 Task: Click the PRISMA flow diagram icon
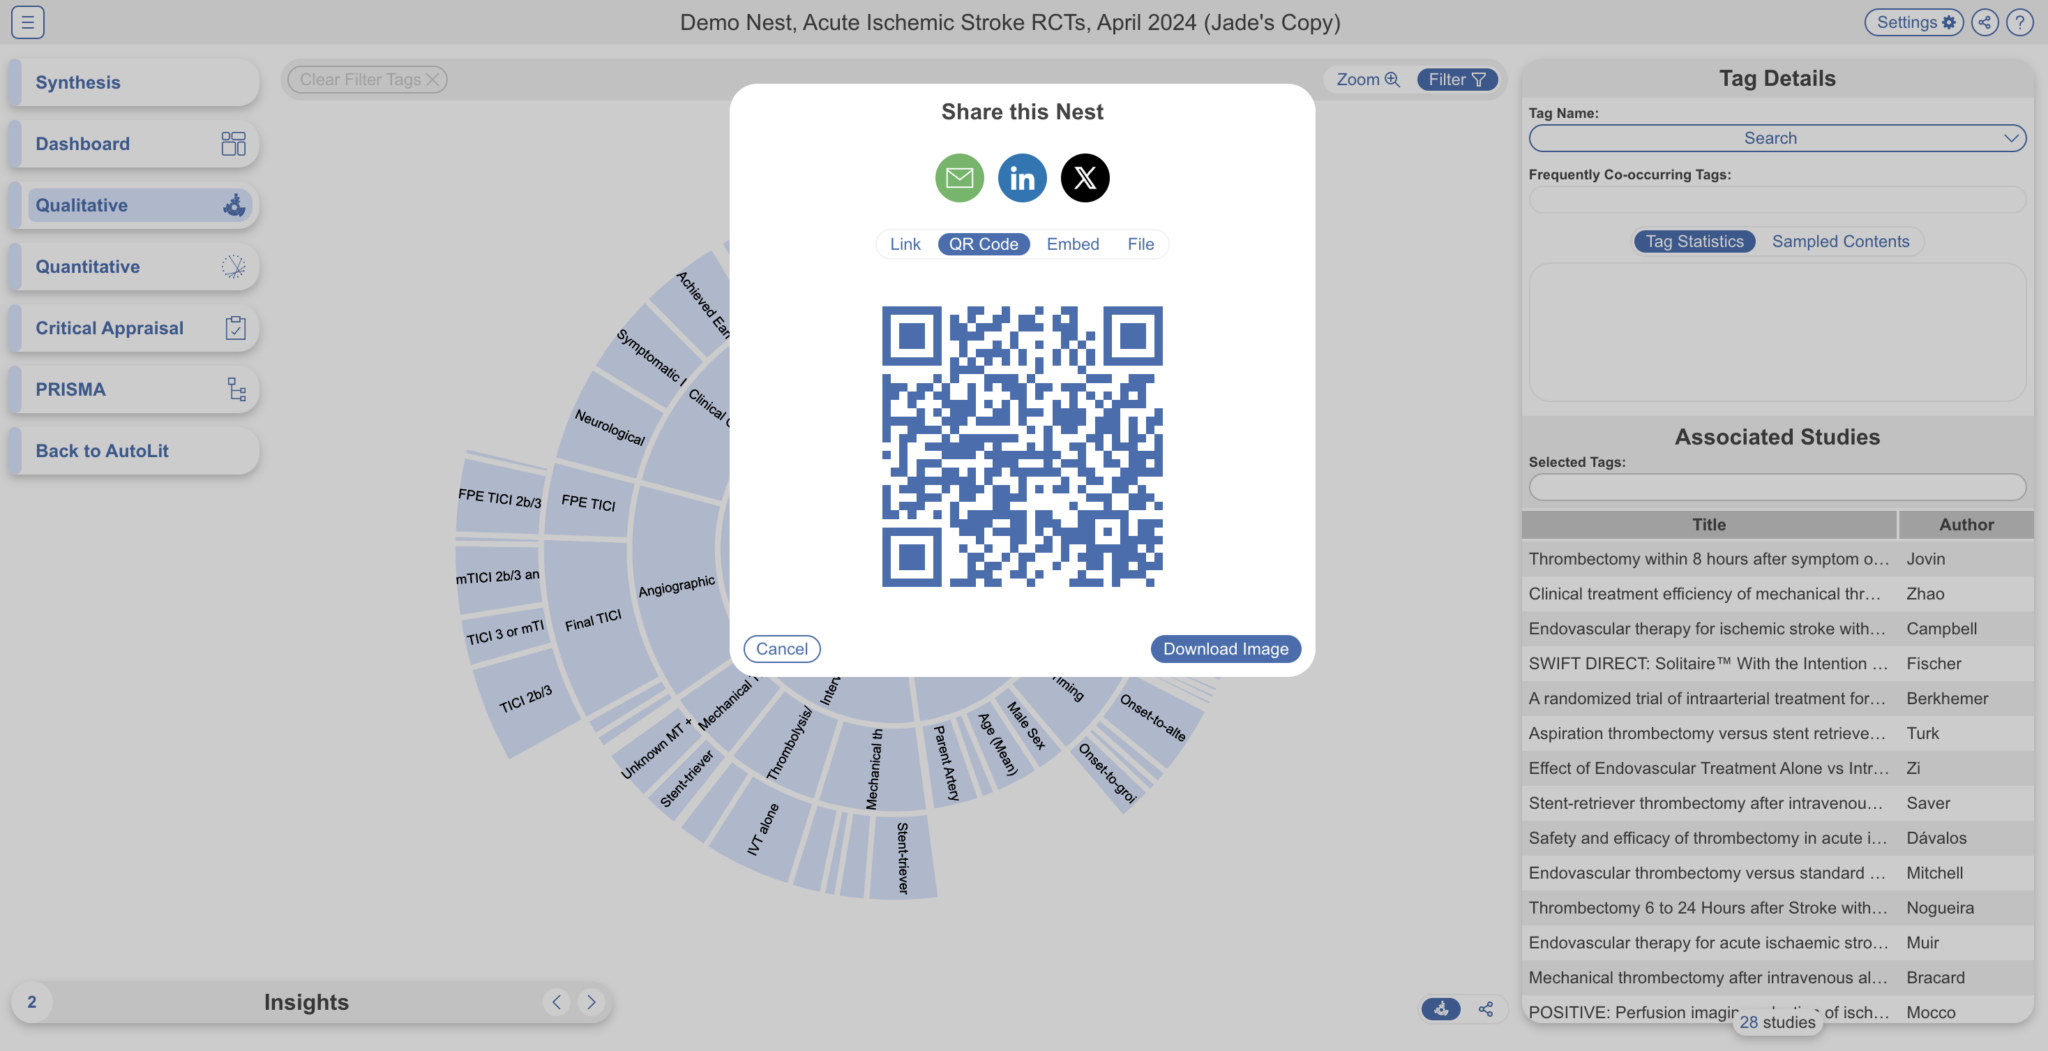click(235, 389)
